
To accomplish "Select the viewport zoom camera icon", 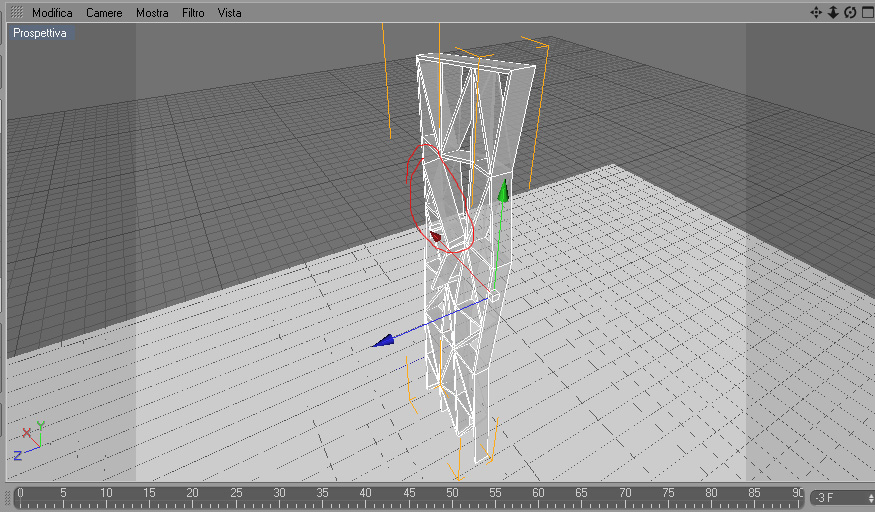I will 833,12.
